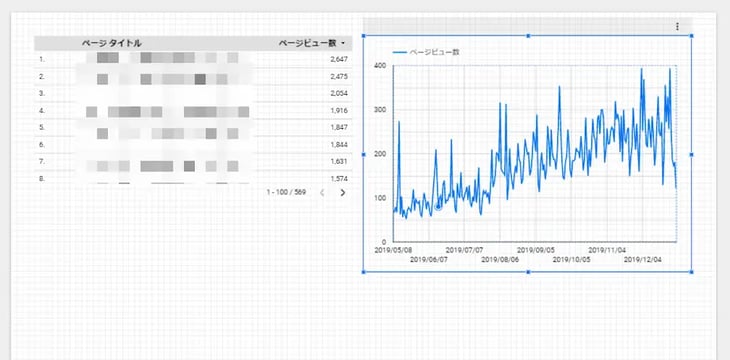Go to previous page of table results
Image resolution: width=730 pixels, height=360 pixels.
click(322, 192)
